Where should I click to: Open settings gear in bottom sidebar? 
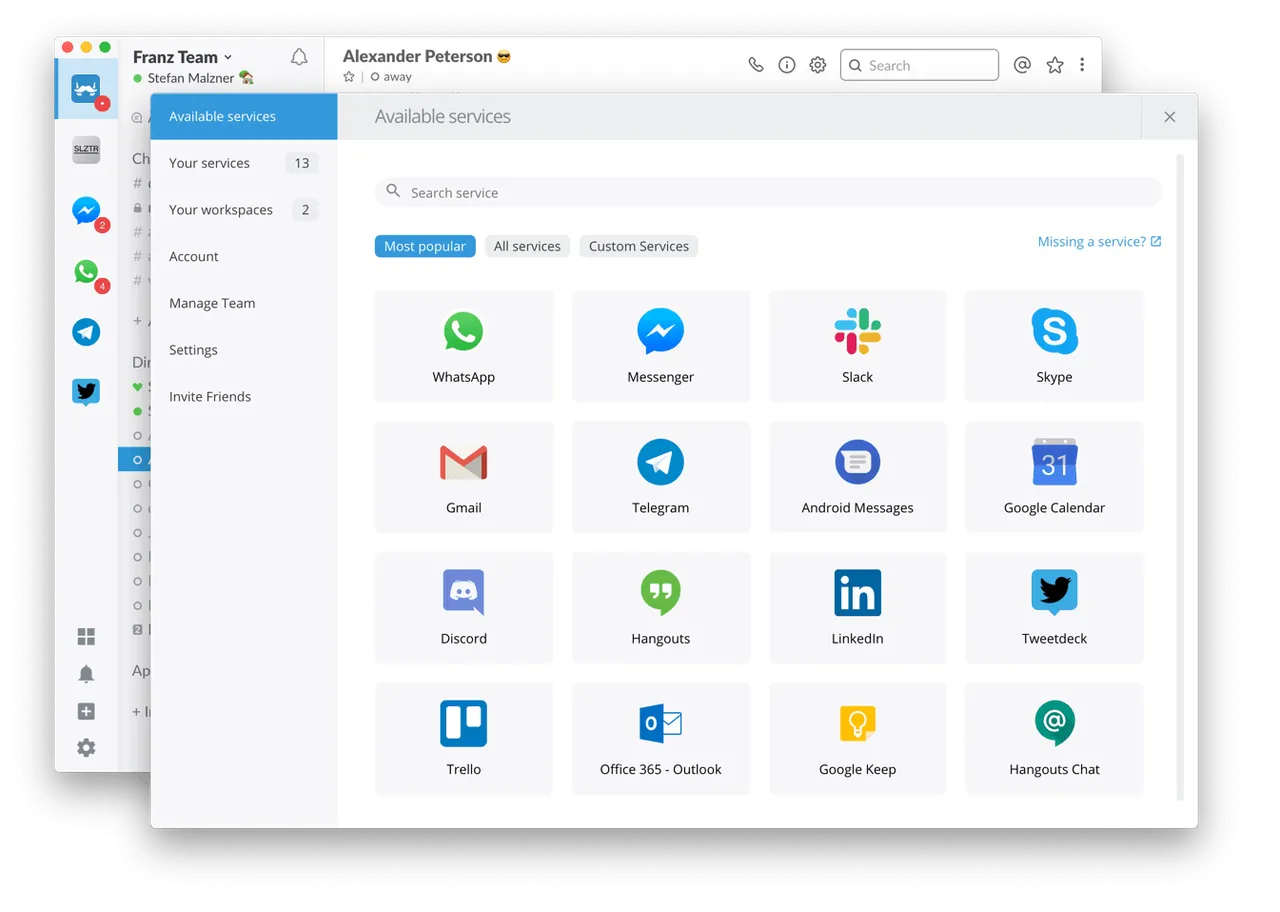(x=86, y=748)
